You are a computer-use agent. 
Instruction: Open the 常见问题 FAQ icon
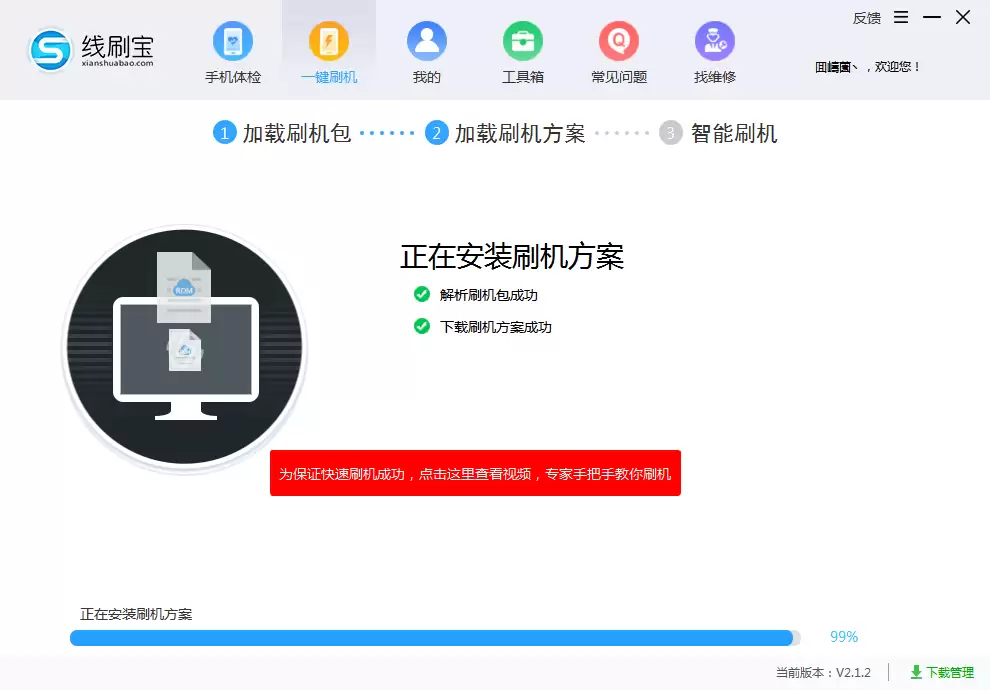coord(619,41)
